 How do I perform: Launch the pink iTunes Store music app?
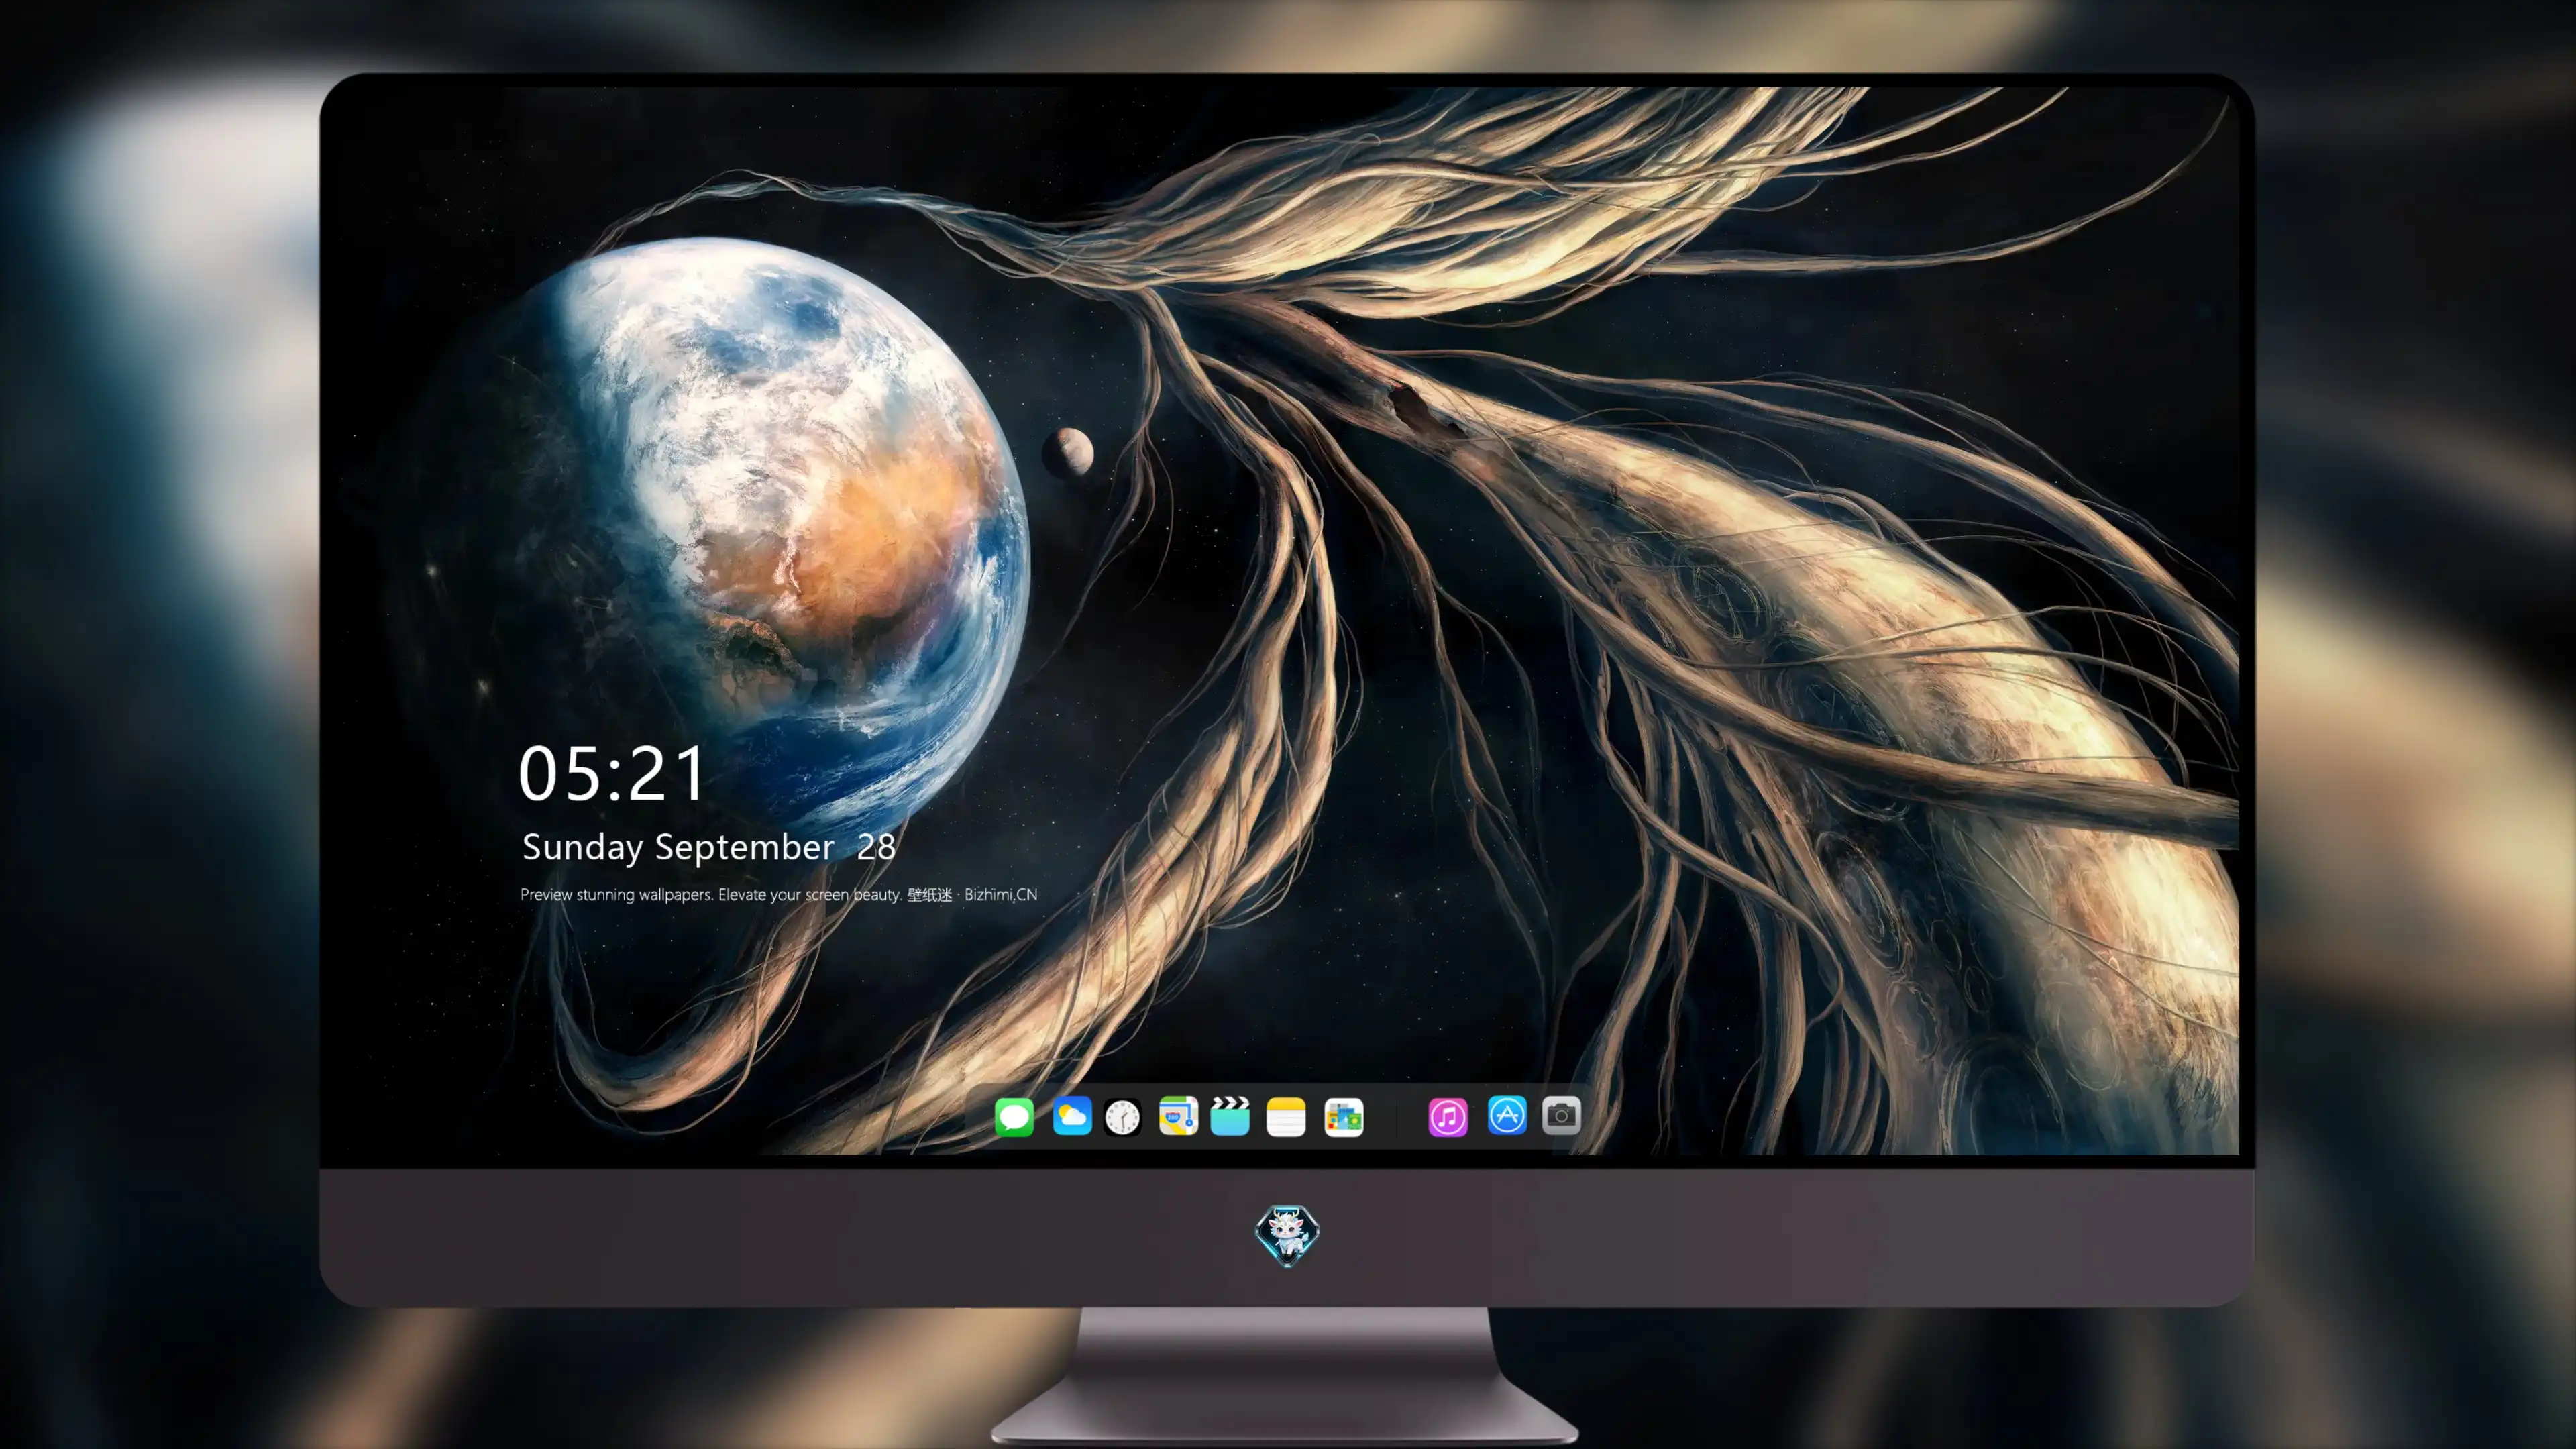[x=1448, y=1117]
